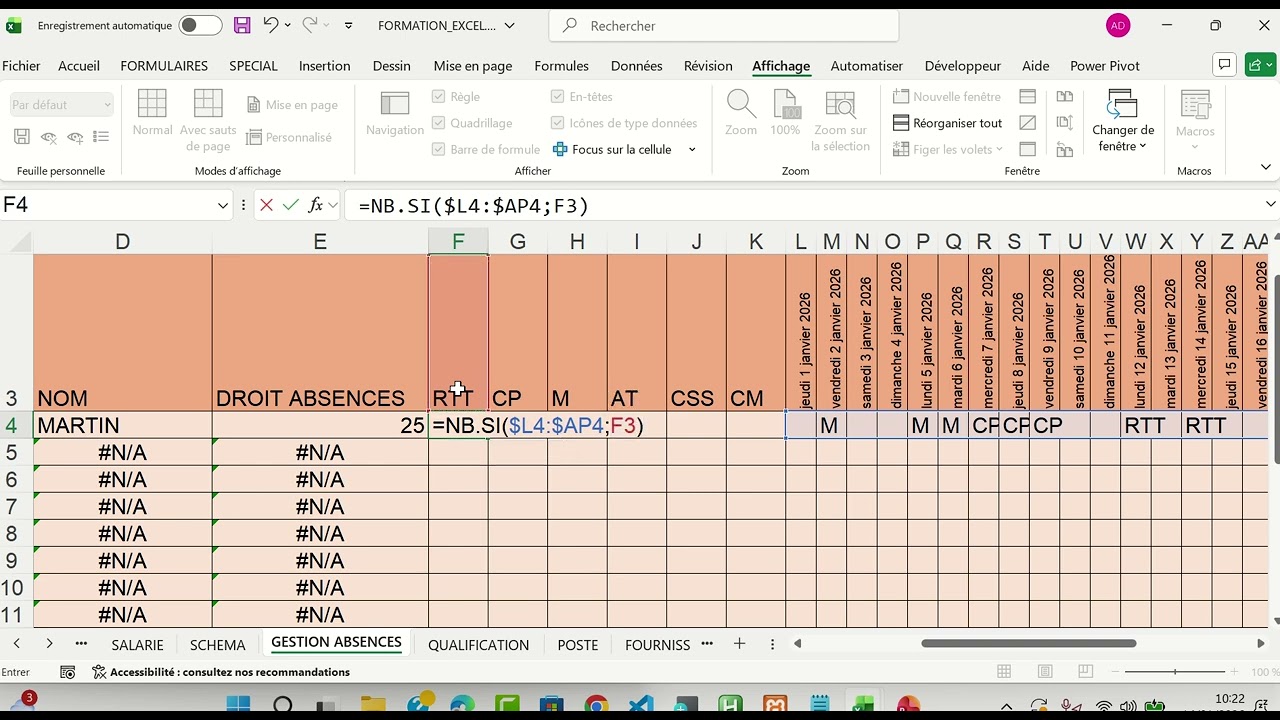This screenshot has height=720, width=1280.
Task: Toggle the En-têtes checkbox
Action: tap(558, 97)
